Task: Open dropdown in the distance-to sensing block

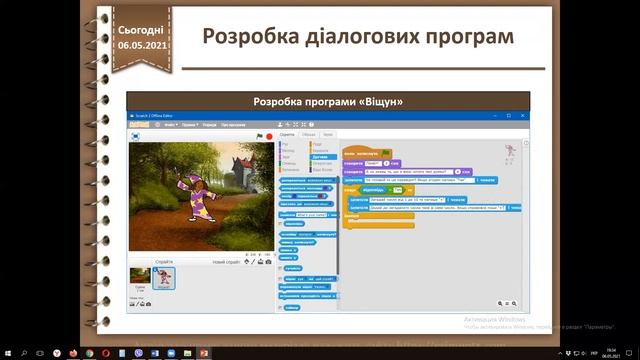Action: (x=331, y=204)
